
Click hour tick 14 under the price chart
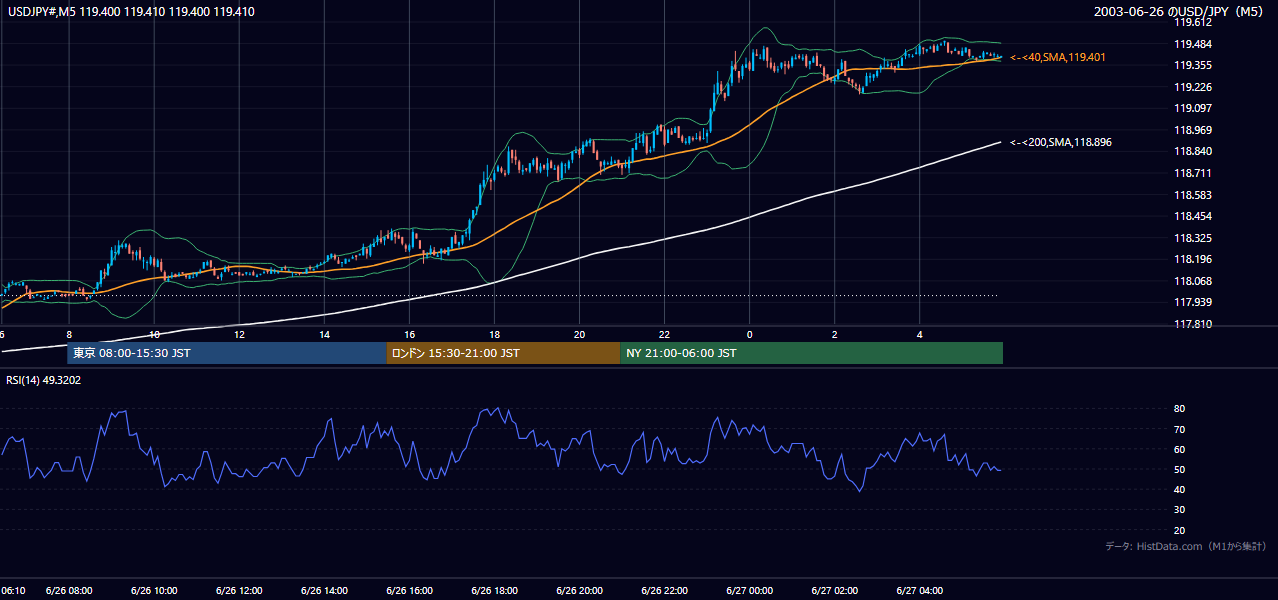[324, 334]
